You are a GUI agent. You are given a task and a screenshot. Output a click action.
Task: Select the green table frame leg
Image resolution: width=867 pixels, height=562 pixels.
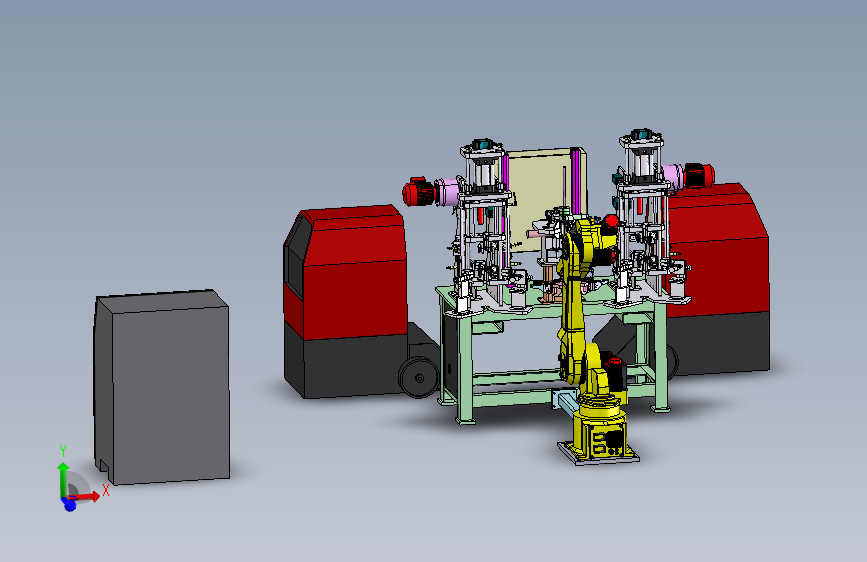coord(464,371)
